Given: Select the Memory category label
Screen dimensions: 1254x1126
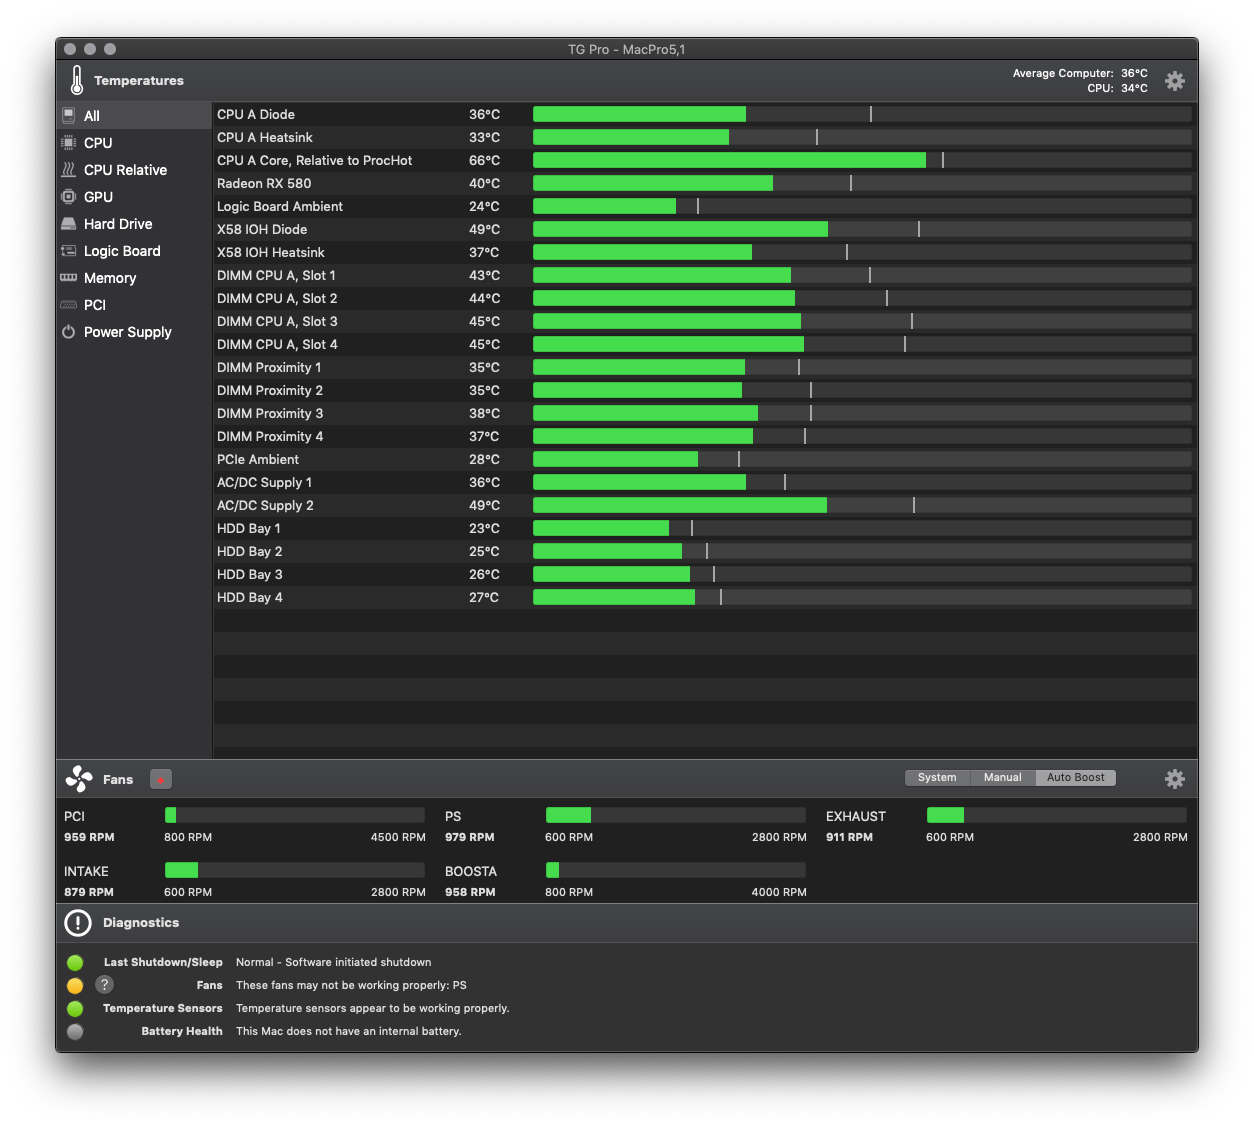Looking at the screenshot, I should (110, 278).
